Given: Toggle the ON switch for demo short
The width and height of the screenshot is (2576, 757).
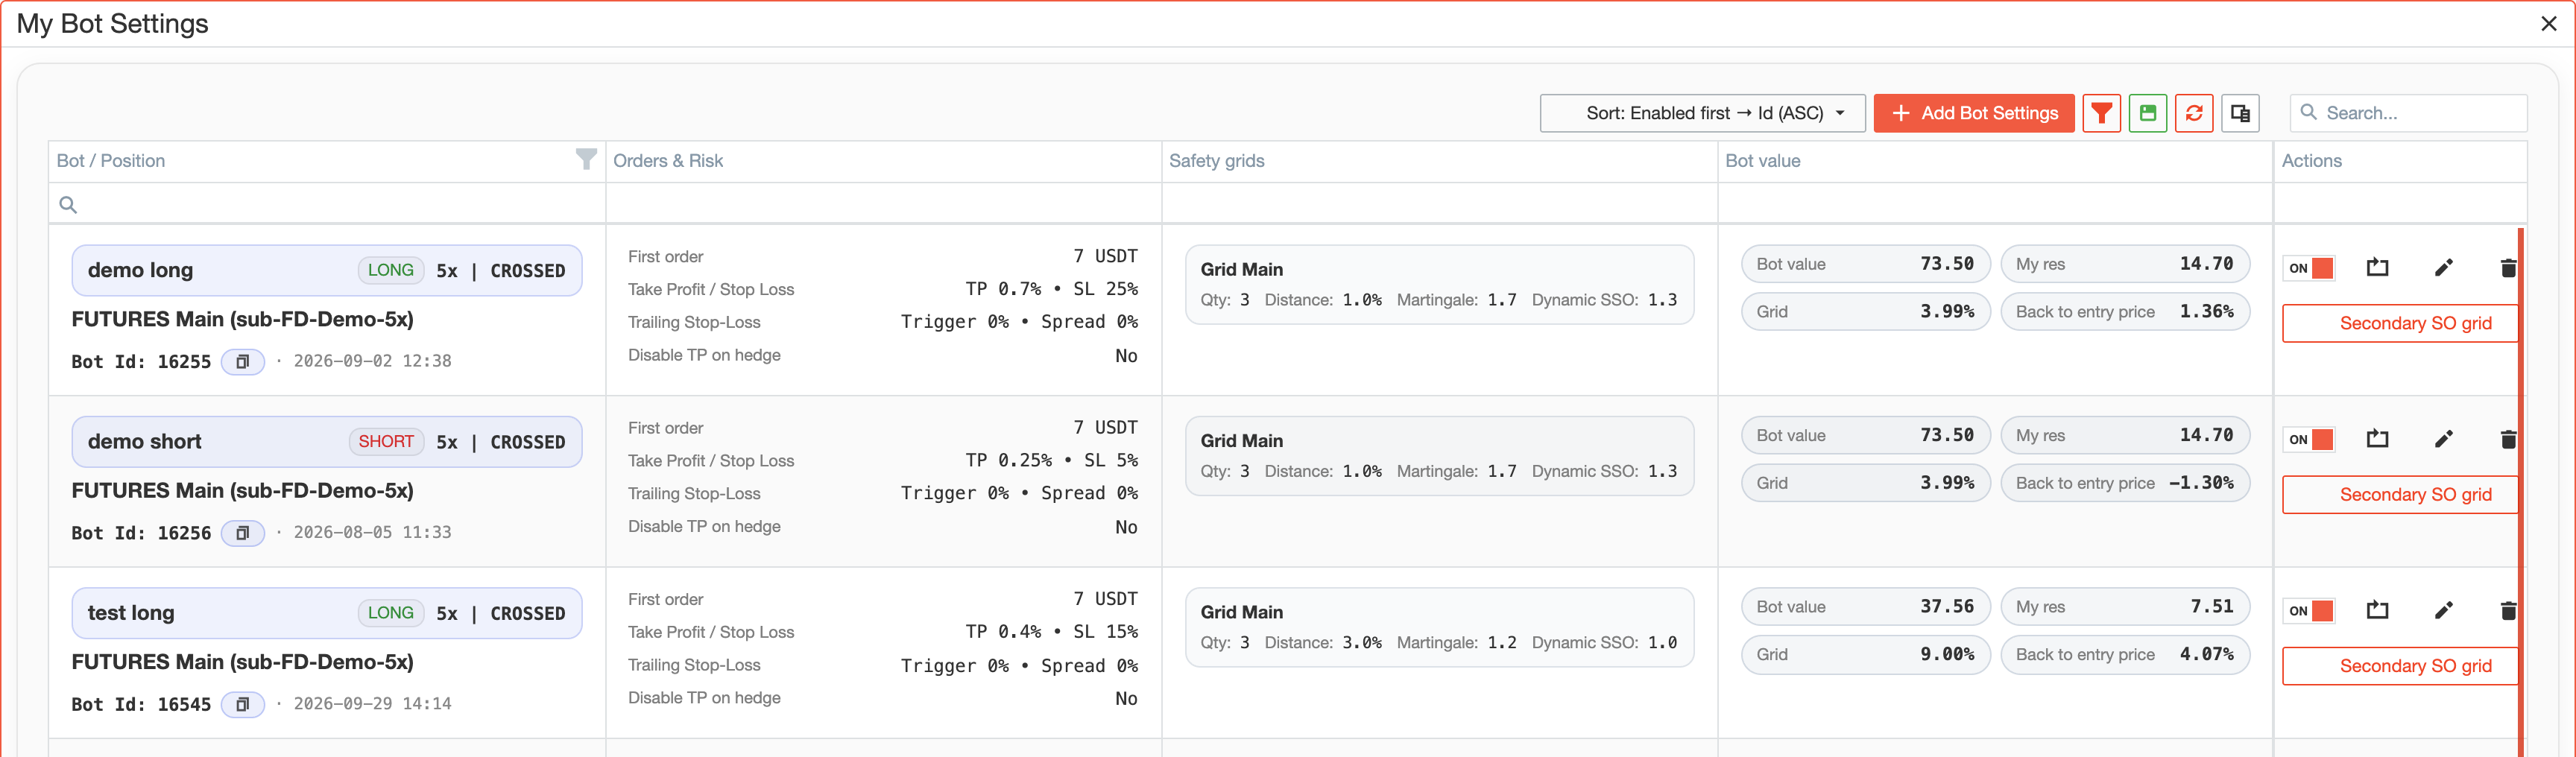Looking at the screenshot, I should point(2310,439).
